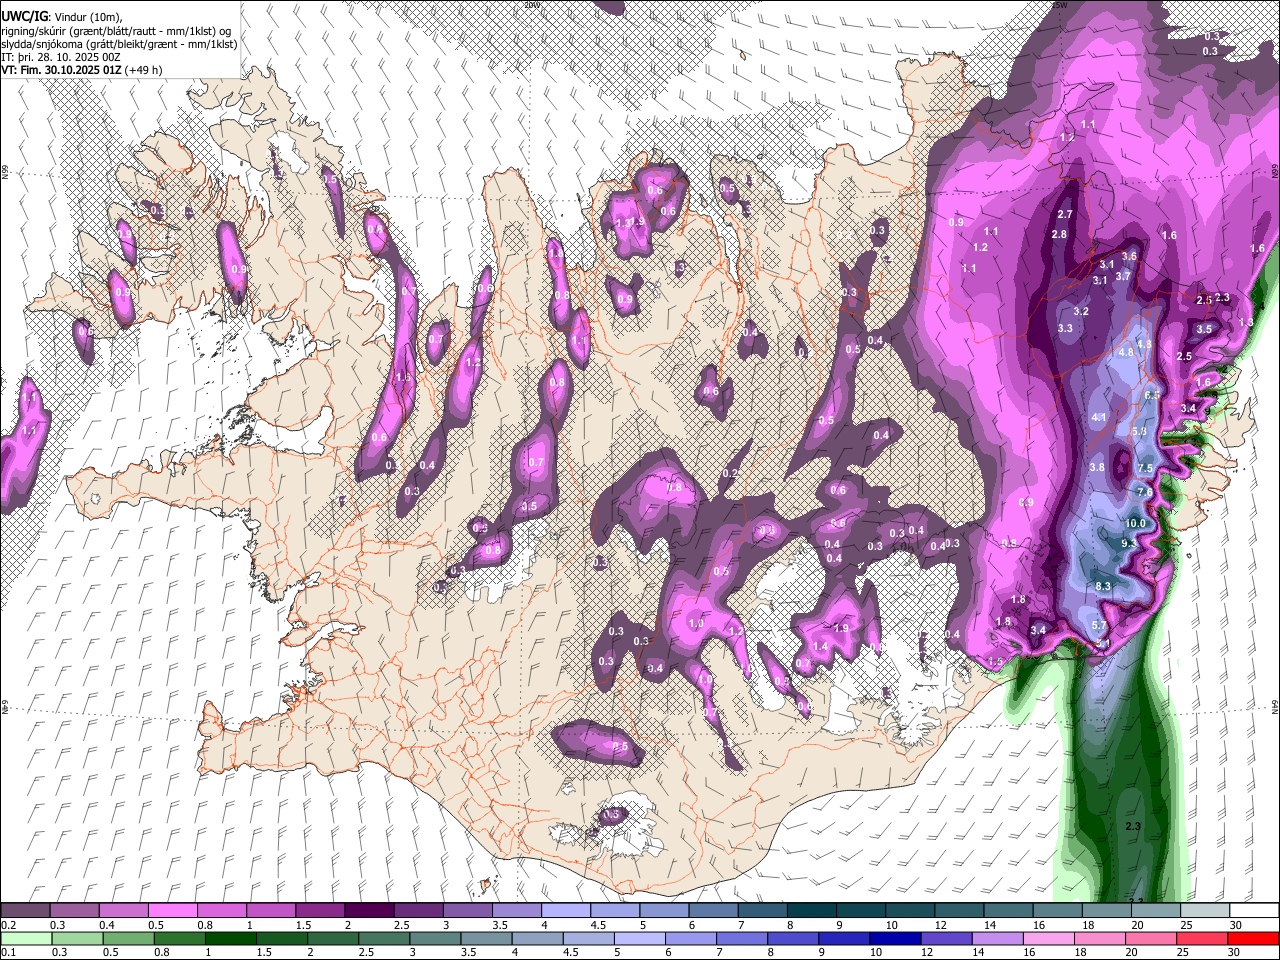Click the 2.8 value in the northeast
Screen dimensions: 1280x960
[x=1060, y=234]
